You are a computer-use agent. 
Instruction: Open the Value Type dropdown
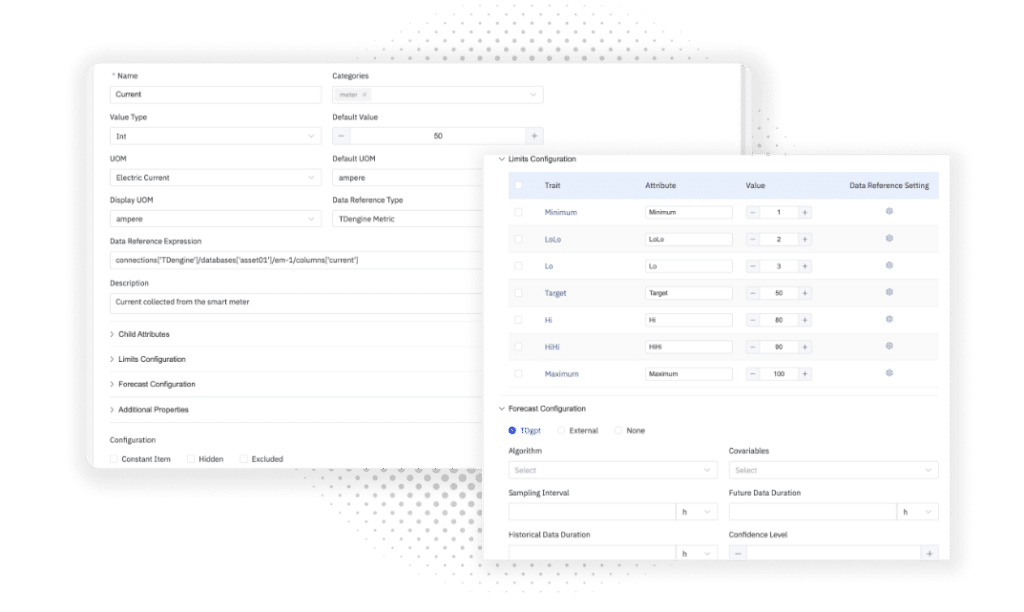(215, 136)
